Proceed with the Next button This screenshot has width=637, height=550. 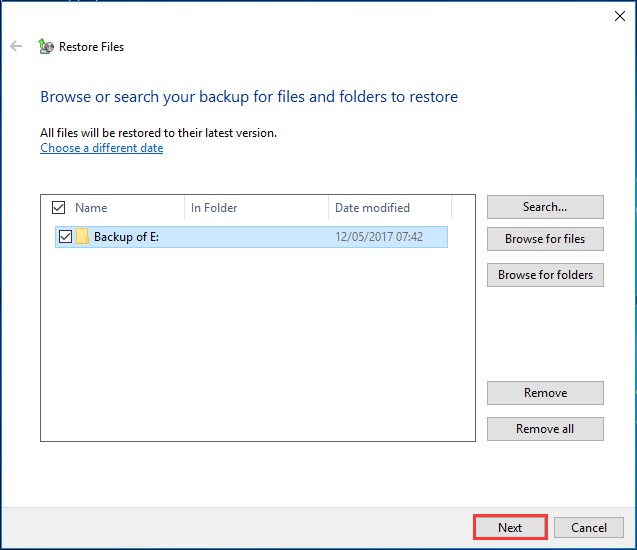510,527
